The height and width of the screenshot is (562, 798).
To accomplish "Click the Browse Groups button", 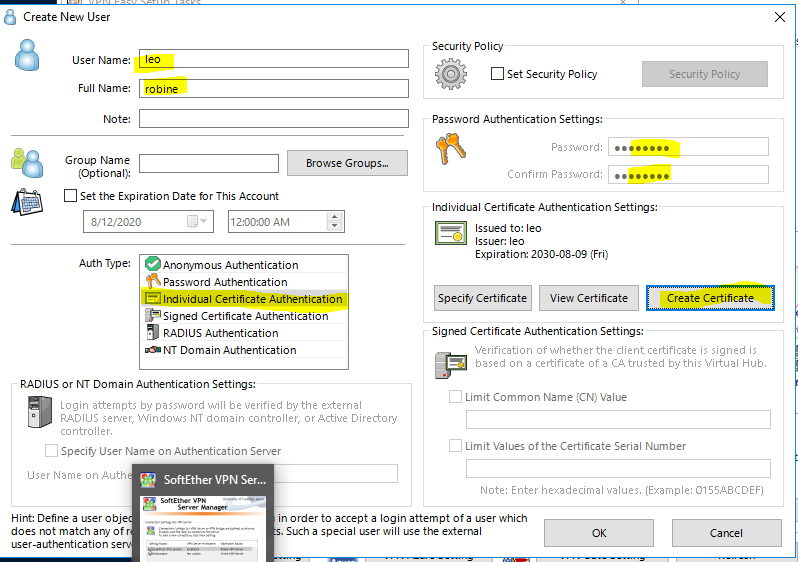I will pyautogui.click(x=347, y=163).
